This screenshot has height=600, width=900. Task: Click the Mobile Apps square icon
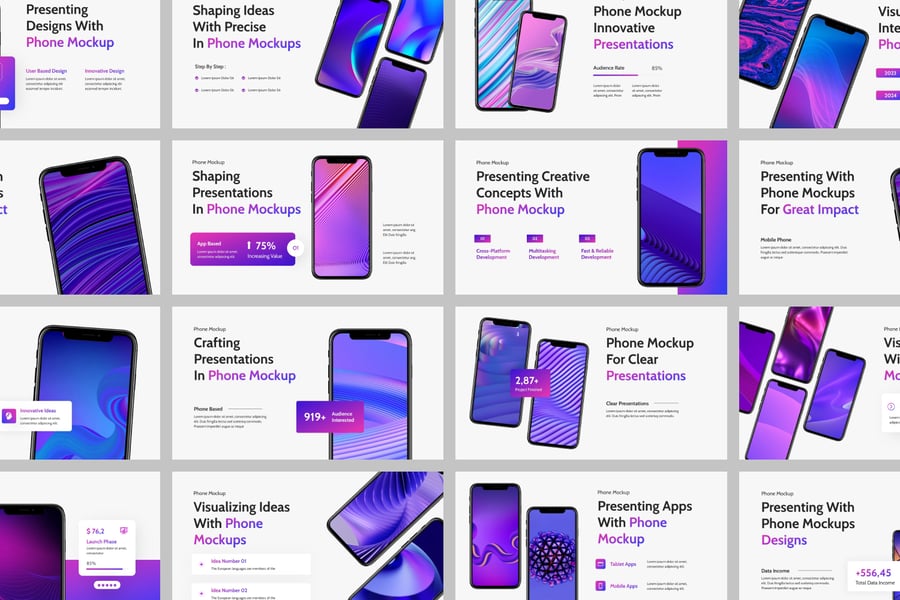click(600, 586)
